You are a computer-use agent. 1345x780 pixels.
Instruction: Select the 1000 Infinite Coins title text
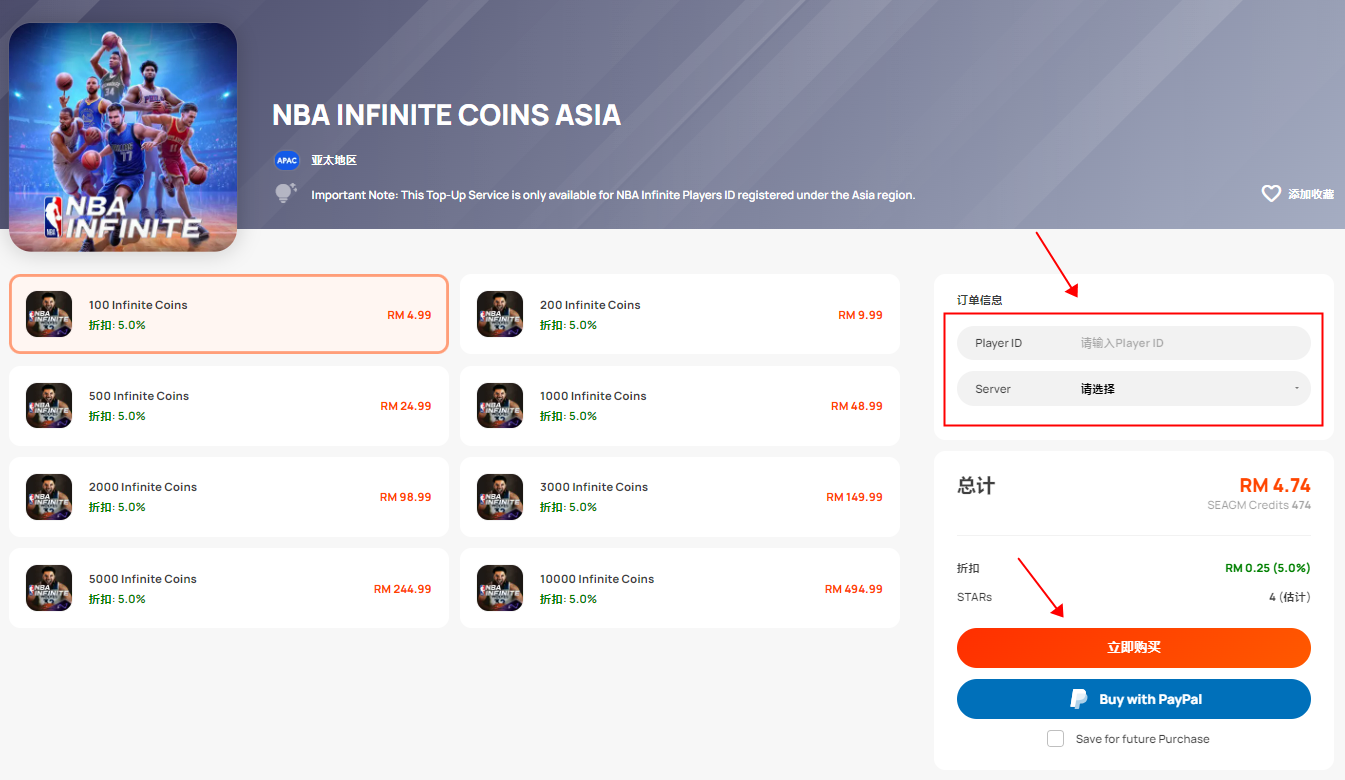click(593, 396)
